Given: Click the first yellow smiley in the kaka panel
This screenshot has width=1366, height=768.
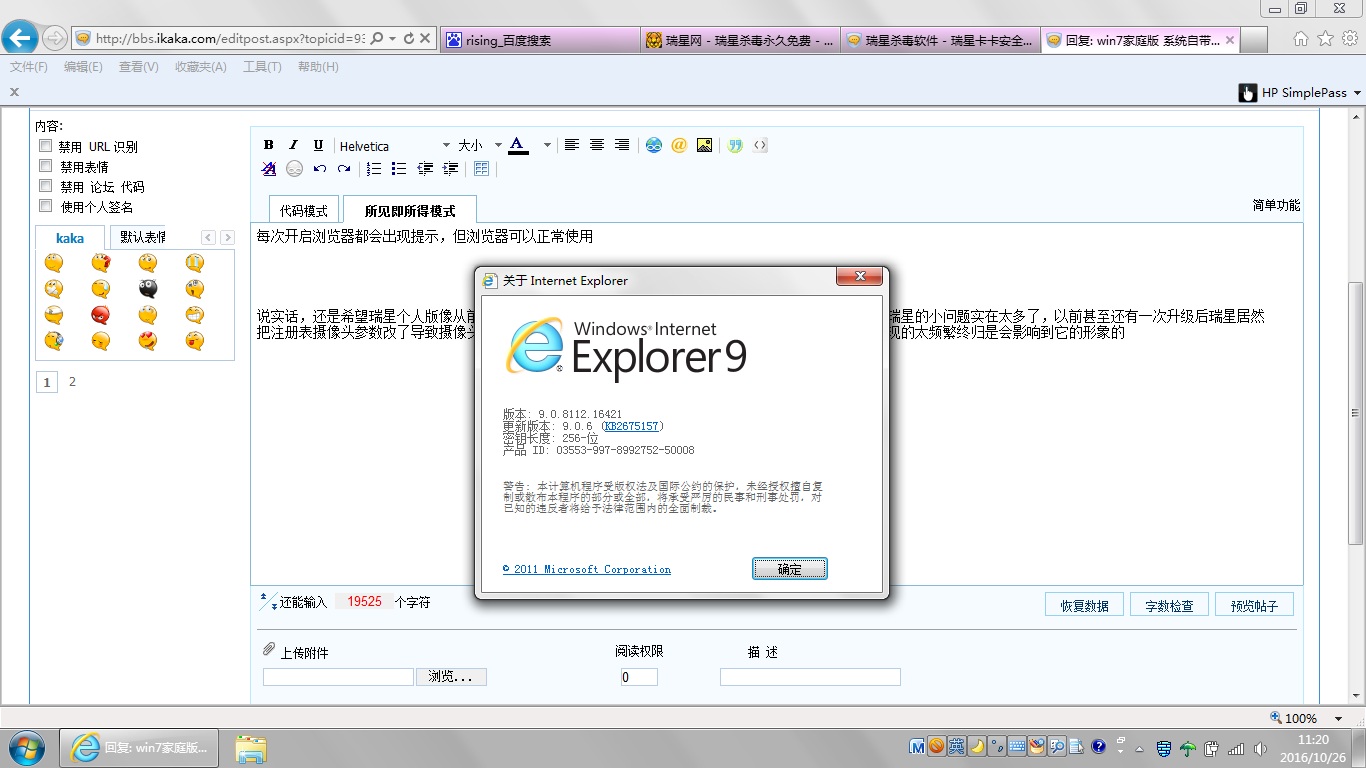Looking at the screenshot, I should 54,263.
